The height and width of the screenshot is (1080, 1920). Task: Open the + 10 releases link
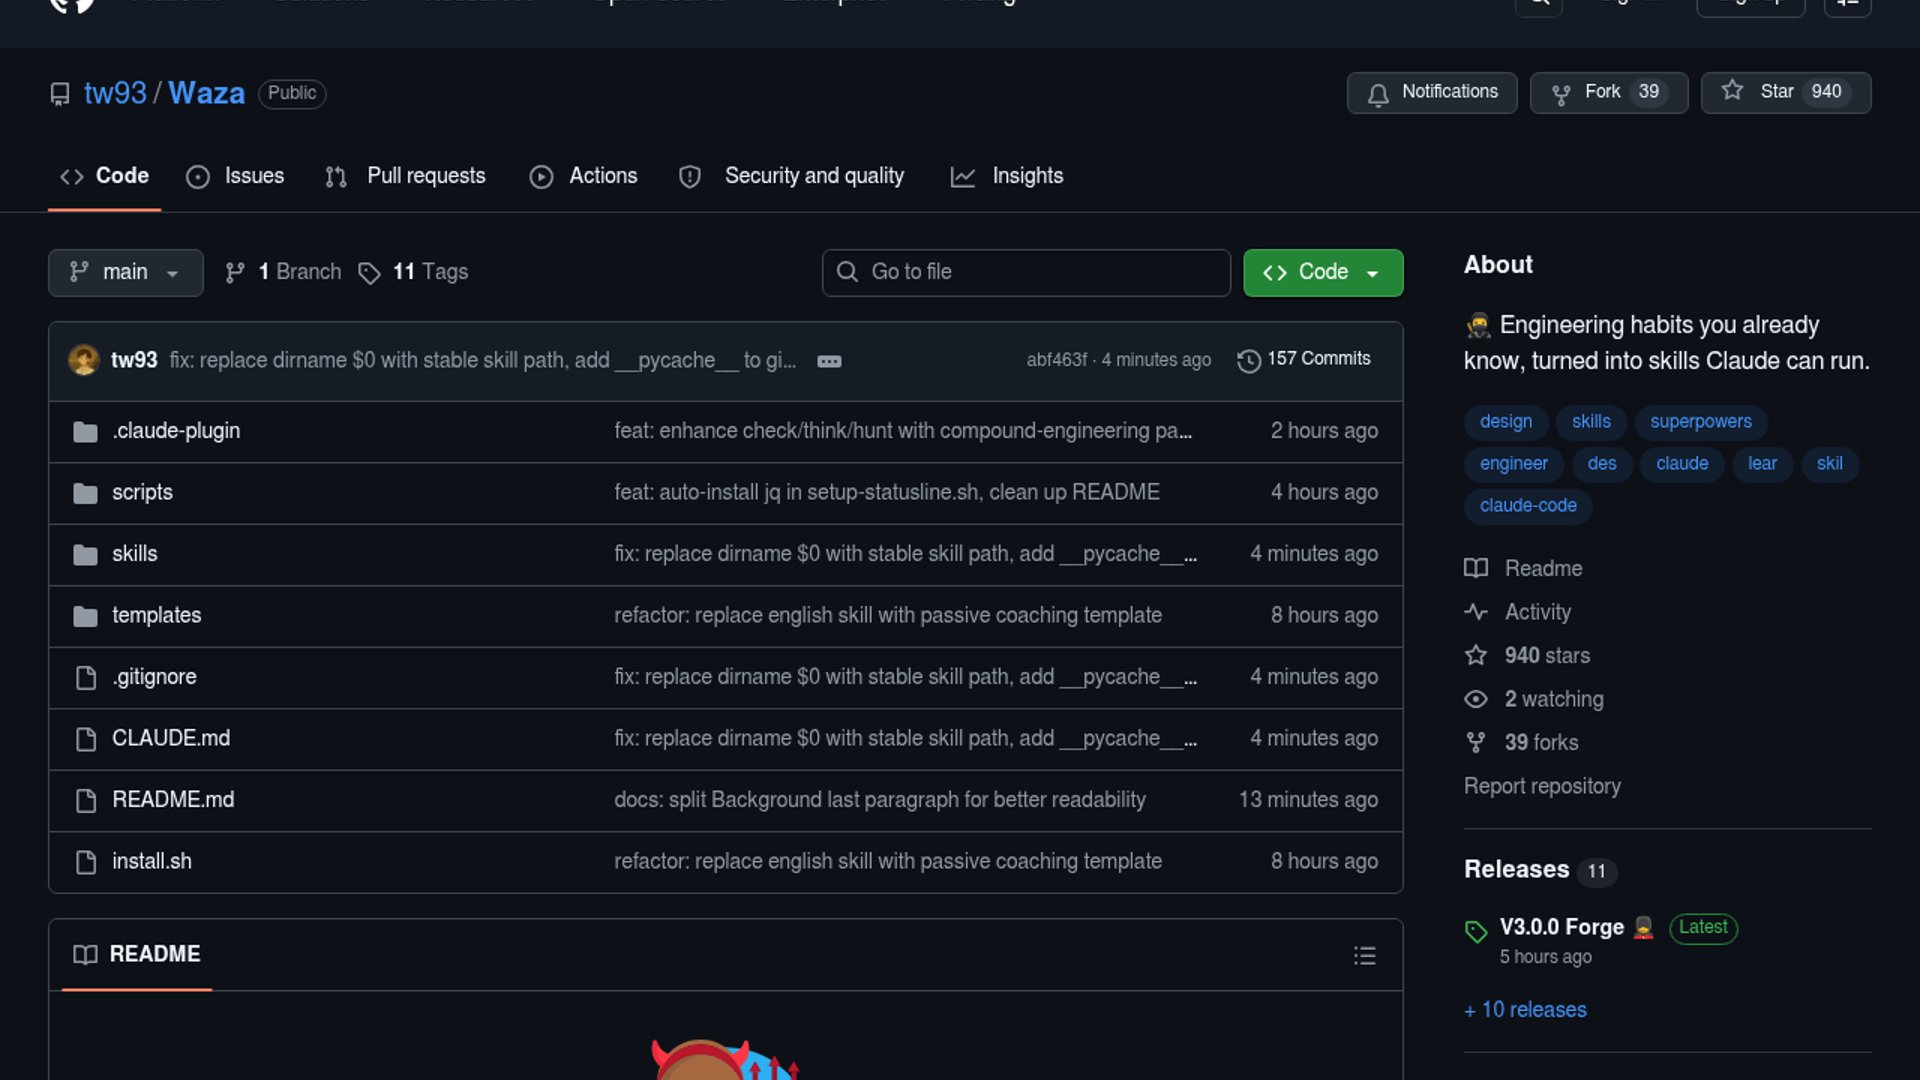tap(1525, 1010)
